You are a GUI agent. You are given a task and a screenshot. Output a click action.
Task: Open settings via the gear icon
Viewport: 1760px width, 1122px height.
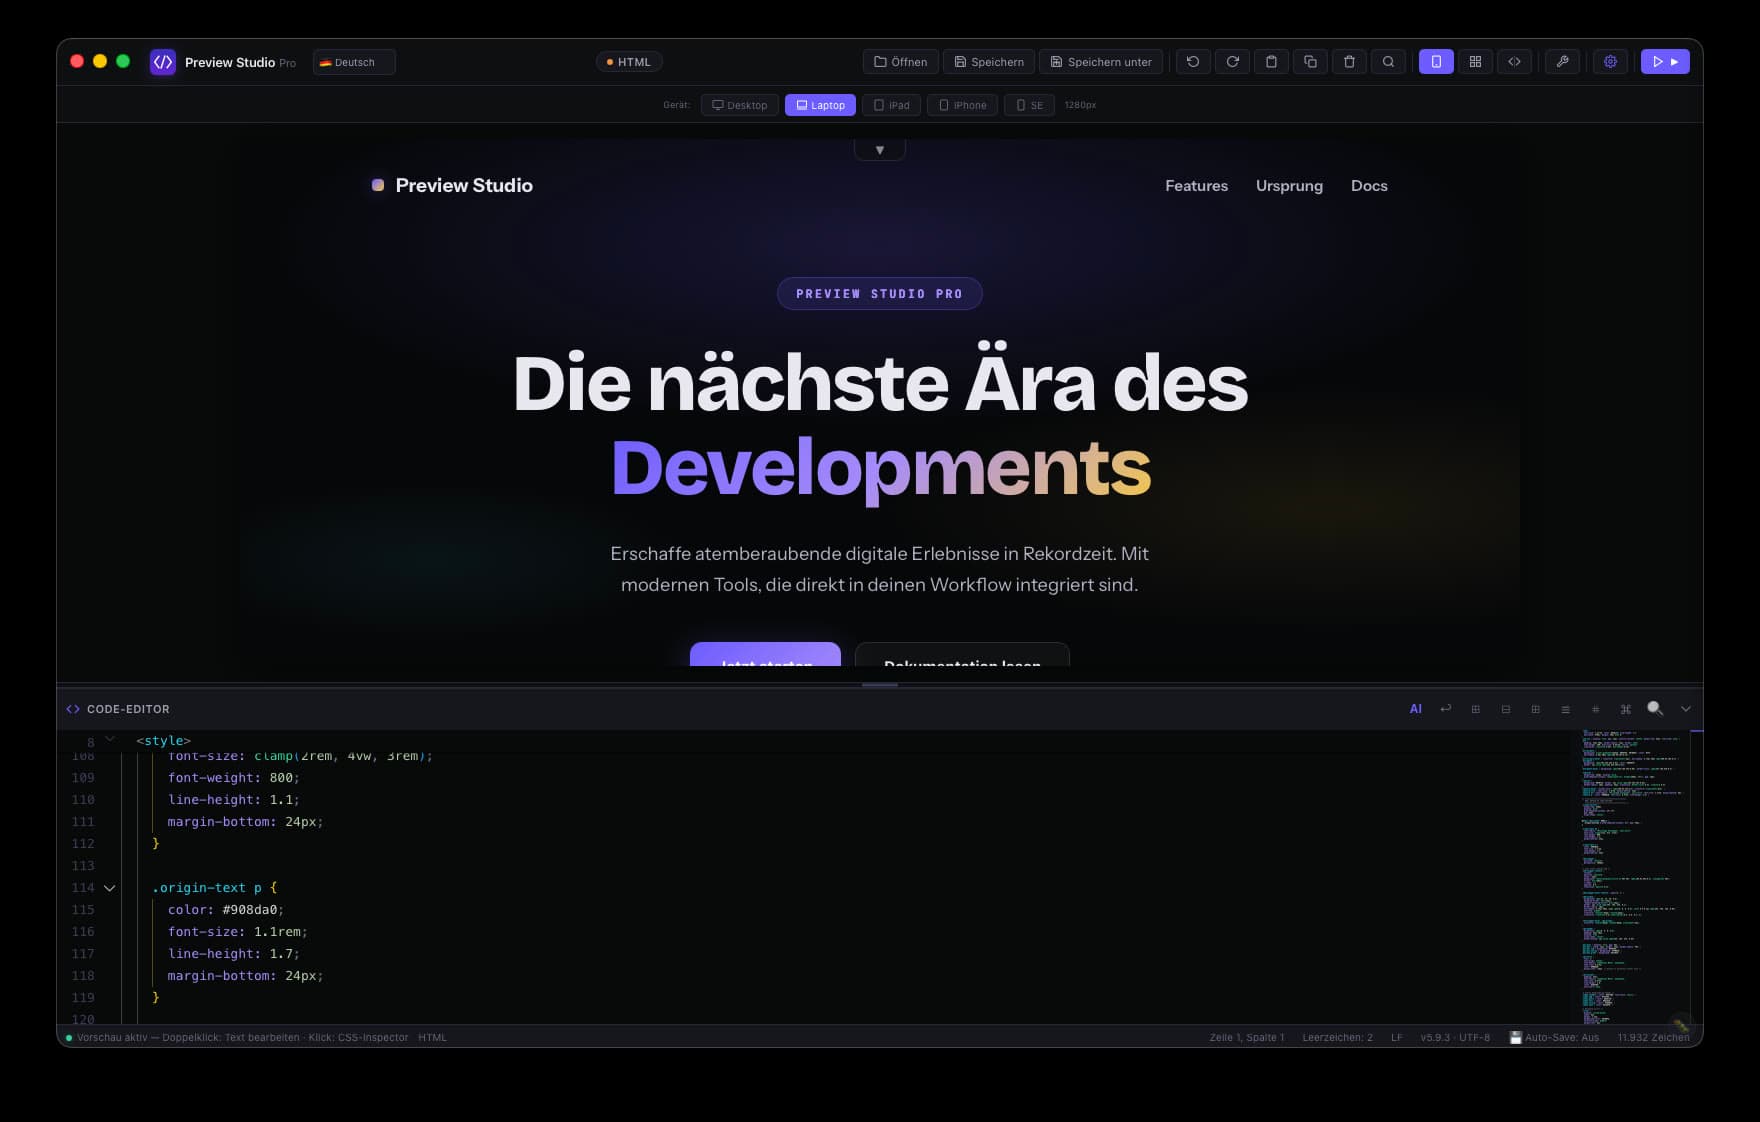click(x=1610, y=62)
